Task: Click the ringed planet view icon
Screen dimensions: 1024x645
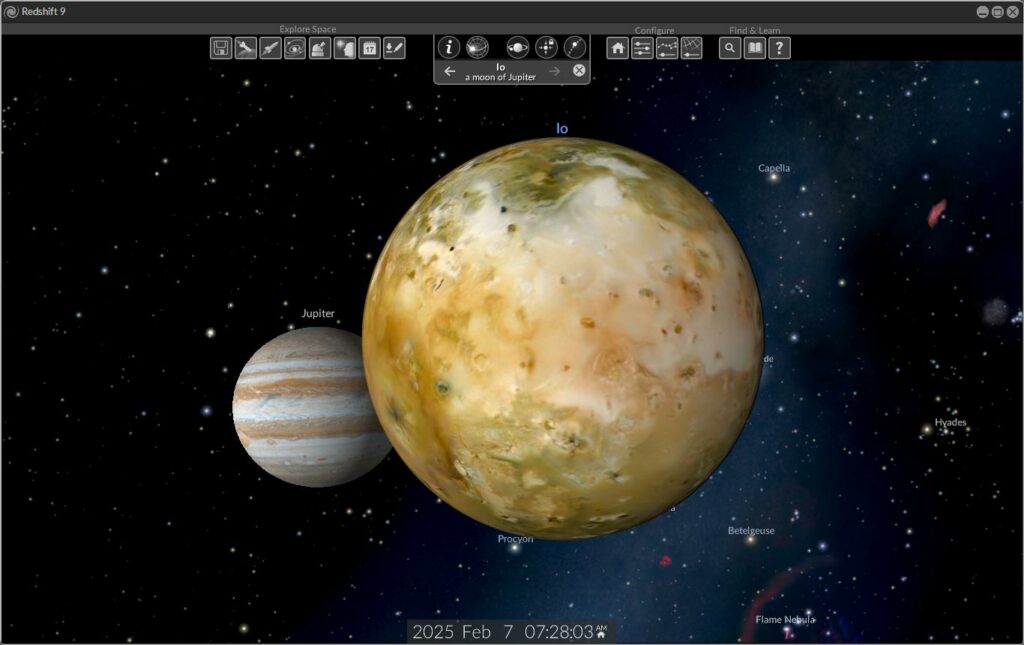Action: 518,47
